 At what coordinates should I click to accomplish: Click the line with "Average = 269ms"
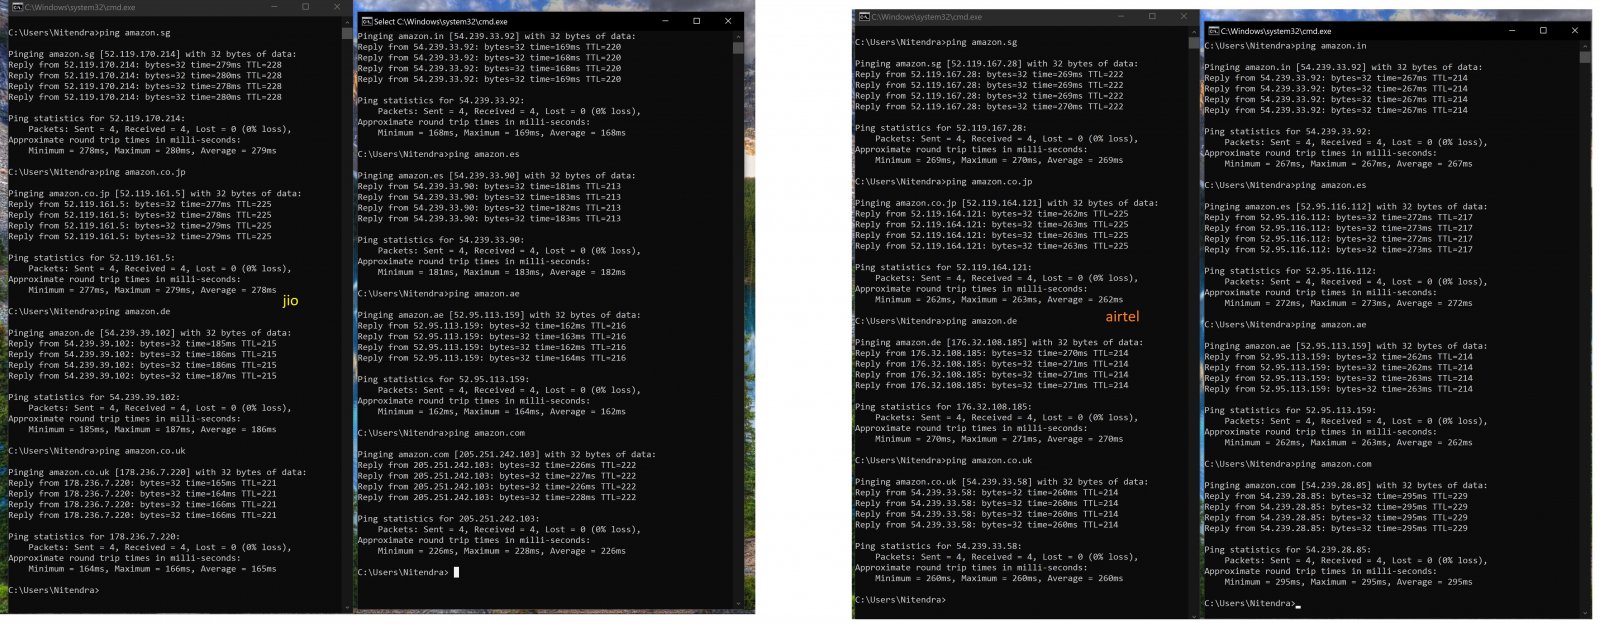[x=999, y=160]
